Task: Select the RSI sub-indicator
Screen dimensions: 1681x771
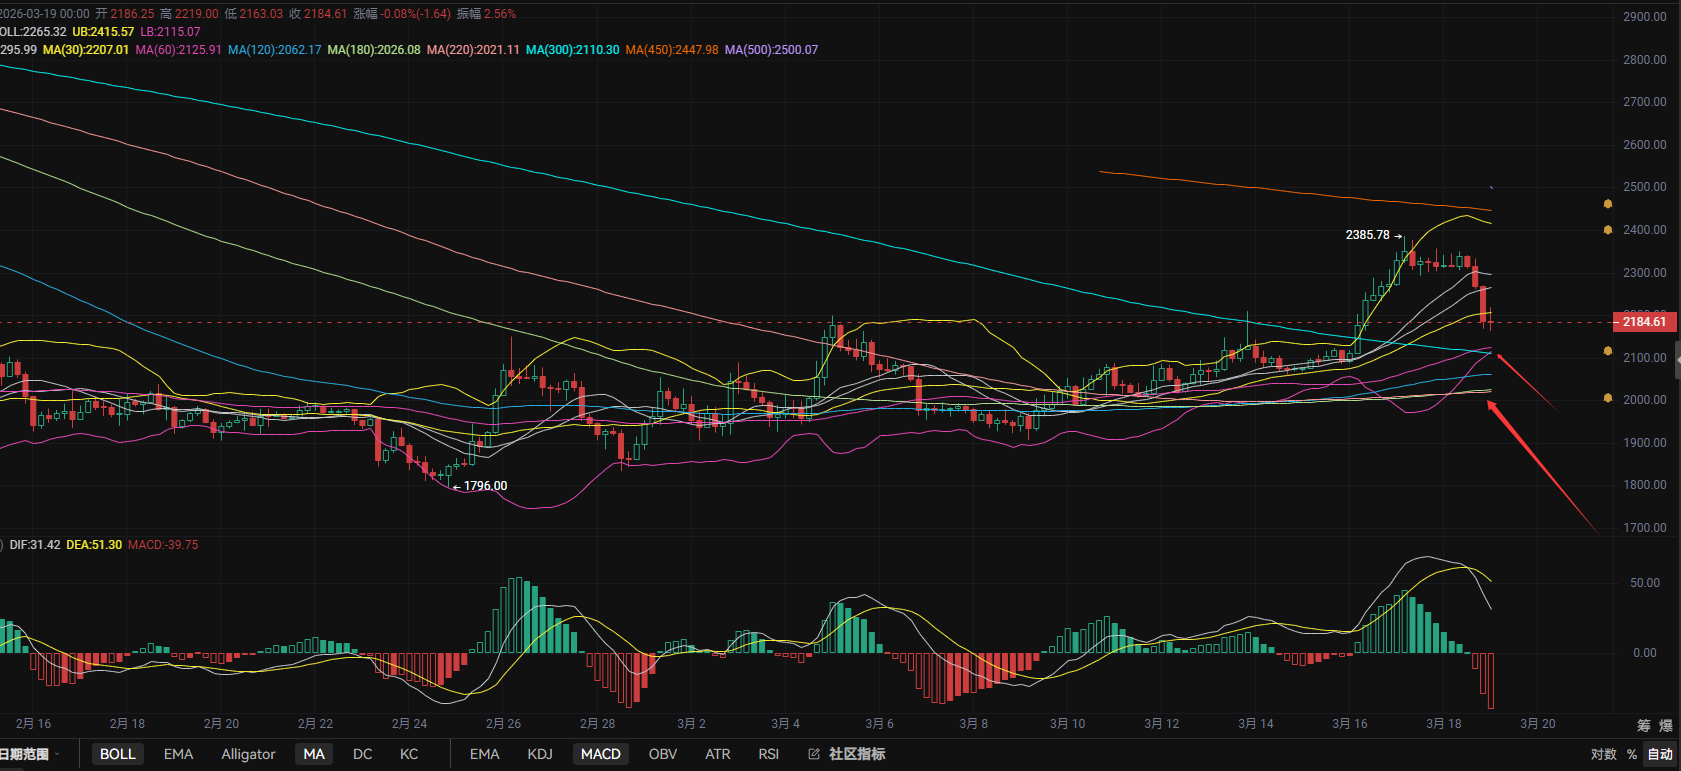Action: click(x=769, y=754)
